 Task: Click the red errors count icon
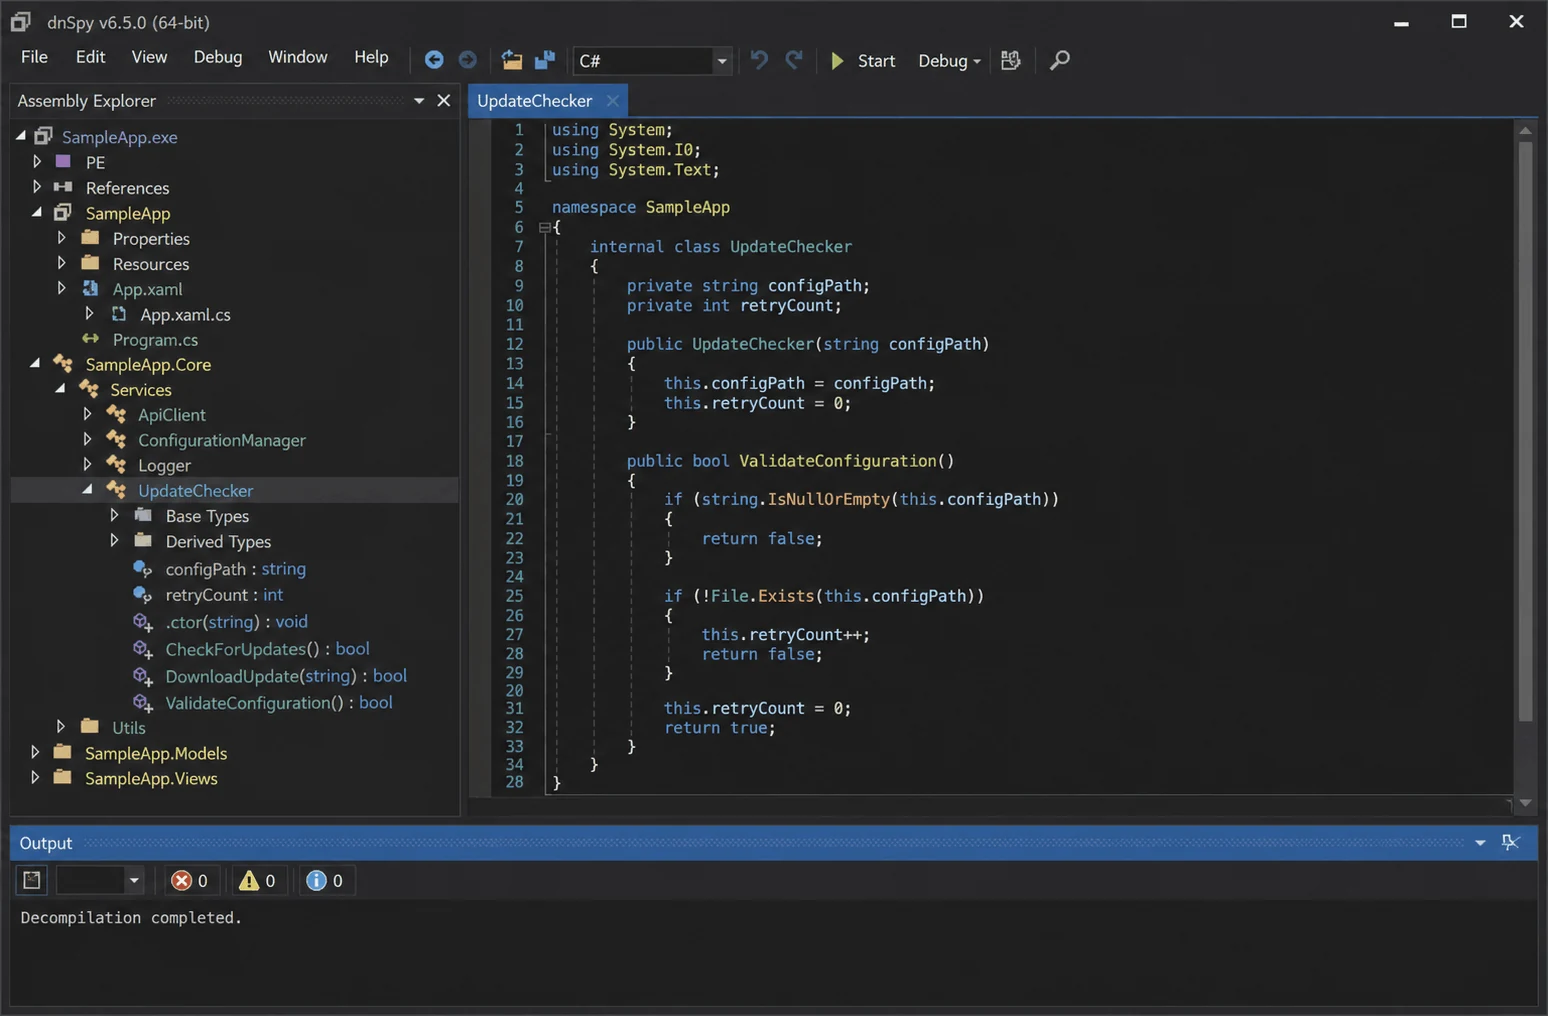[181, 880]
